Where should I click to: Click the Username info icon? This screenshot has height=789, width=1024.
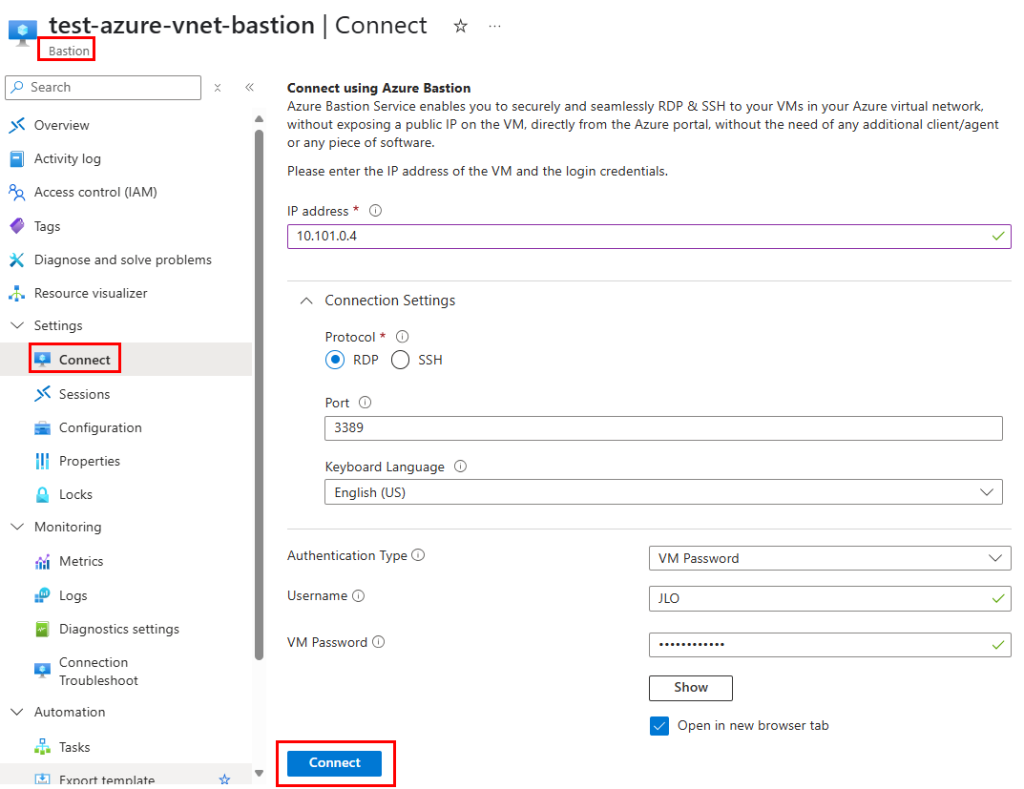(359, 596)
